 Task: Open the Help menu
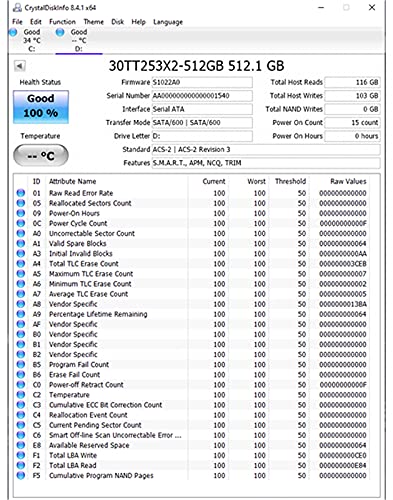point(138,22)
